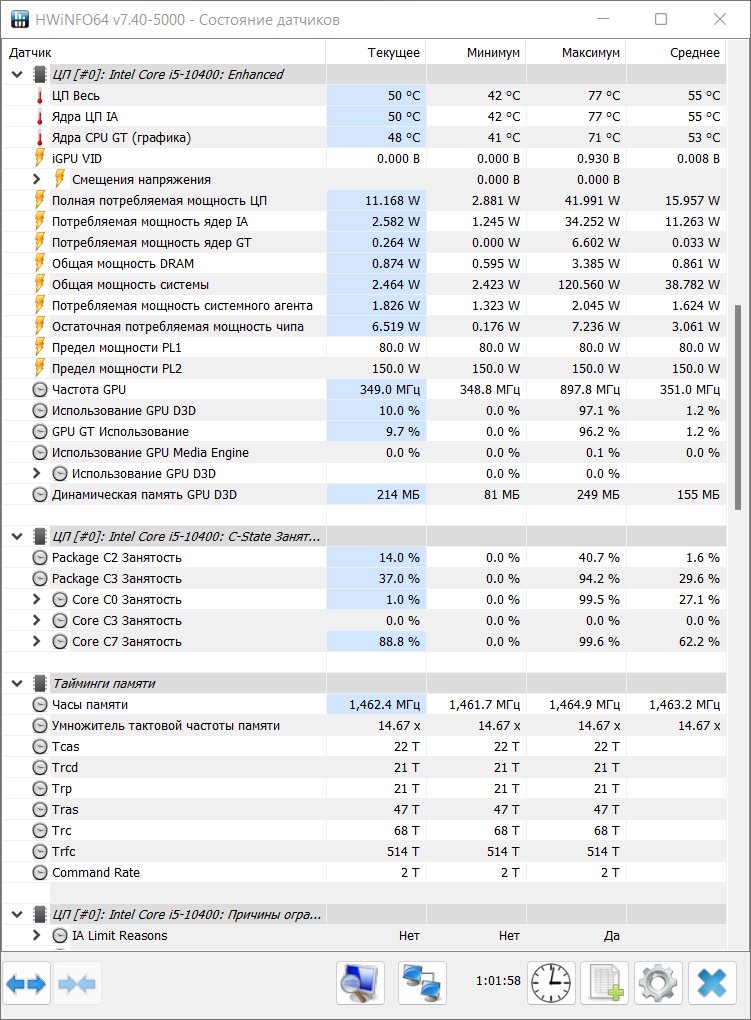Image resolution: width=751 pixels, height=1020 pixels.
Task: Expand the Использование GPU D3D sub-row
Action: click(37, 473)
